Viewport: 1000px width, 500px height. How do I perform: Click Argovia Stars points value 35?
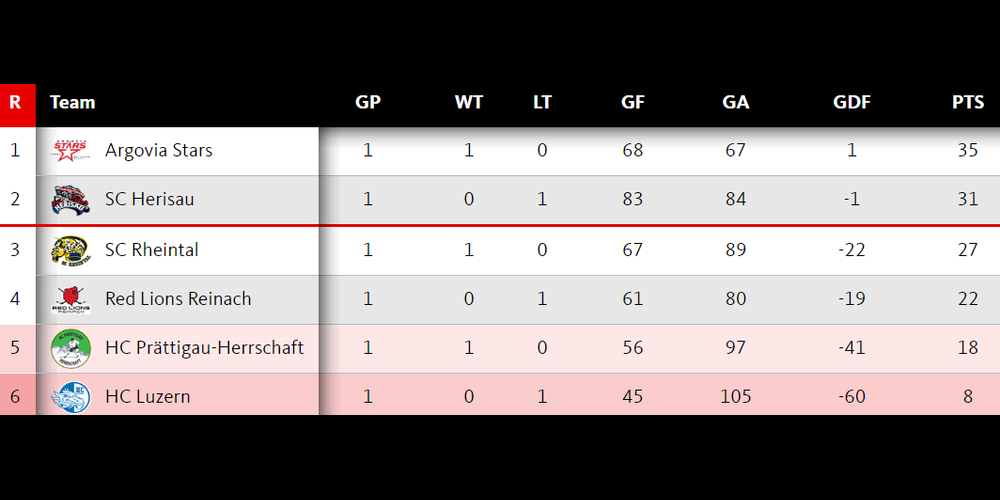(968, 151)
